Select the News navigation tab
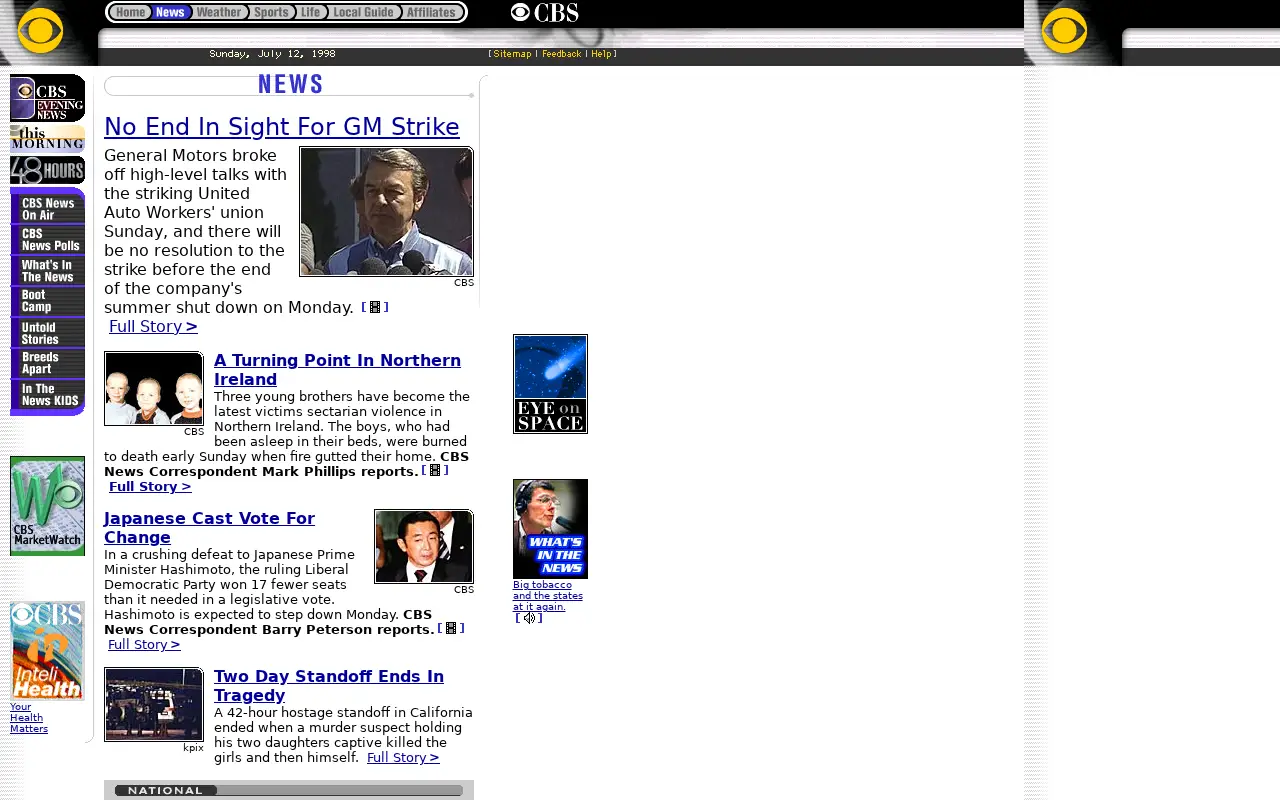The image size is (1280, 800). tap(171, 12)
